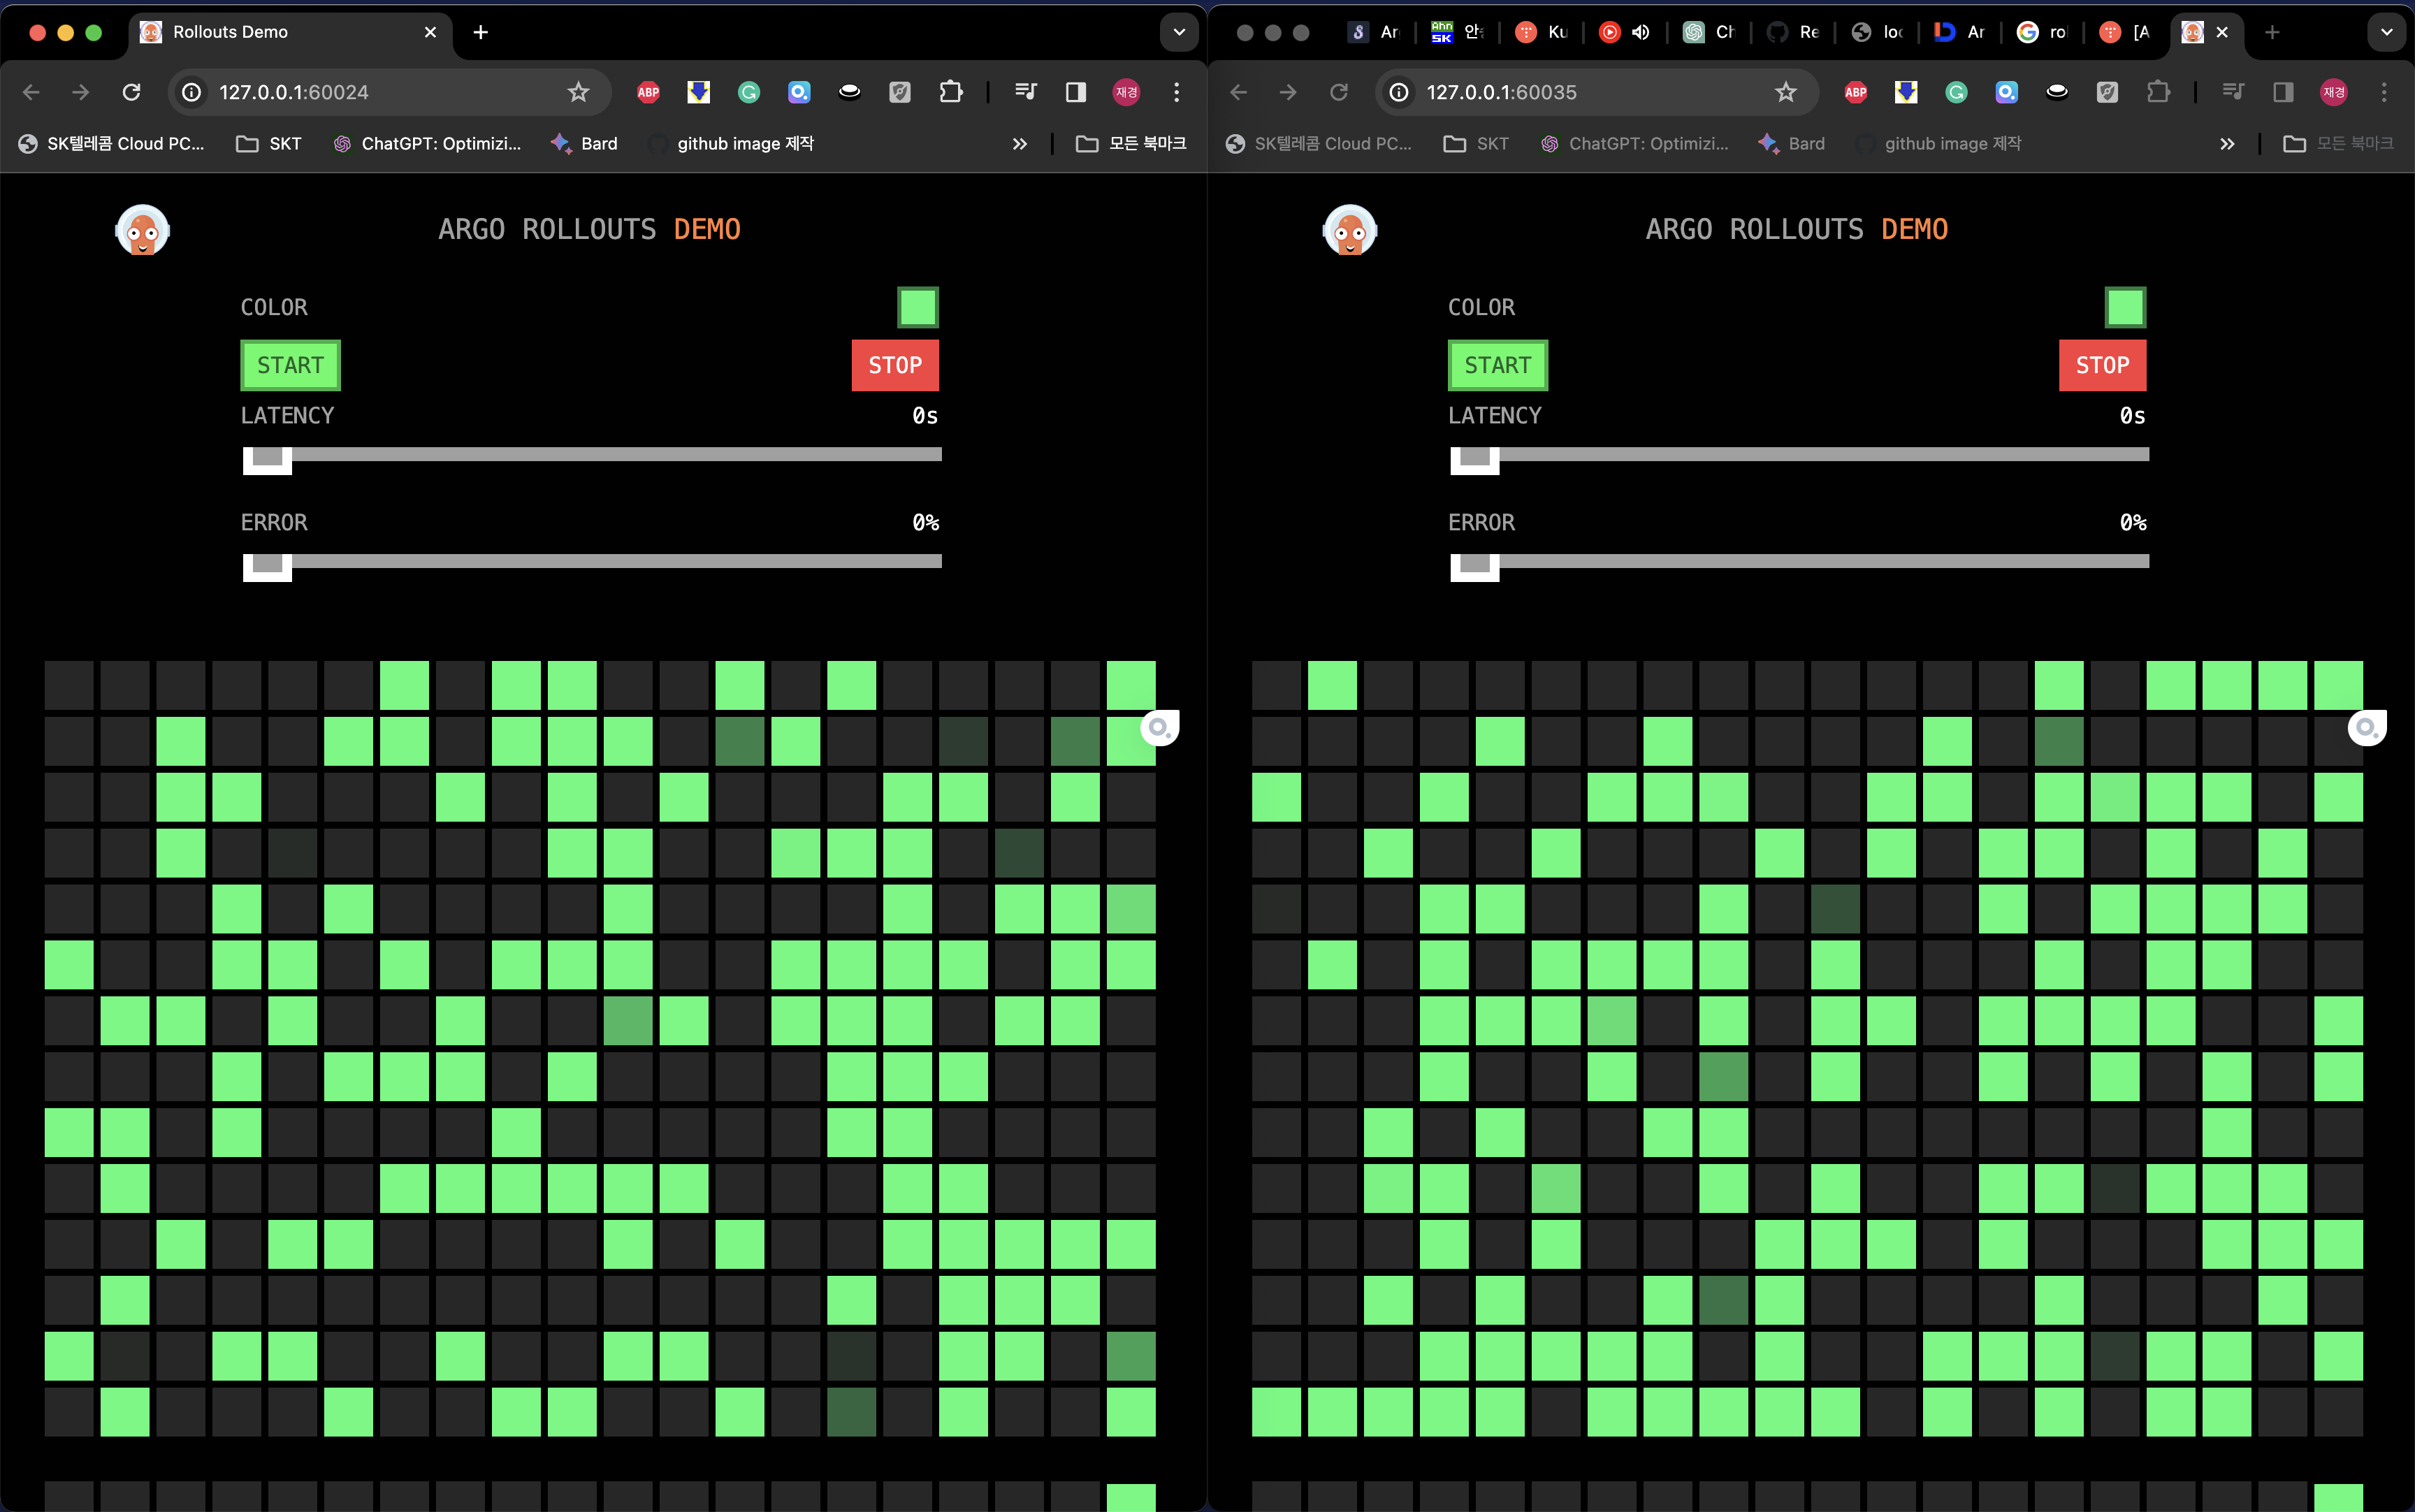
Task: Open AdBlock Plus extension in right window
Action: (x=1856, y=92)
